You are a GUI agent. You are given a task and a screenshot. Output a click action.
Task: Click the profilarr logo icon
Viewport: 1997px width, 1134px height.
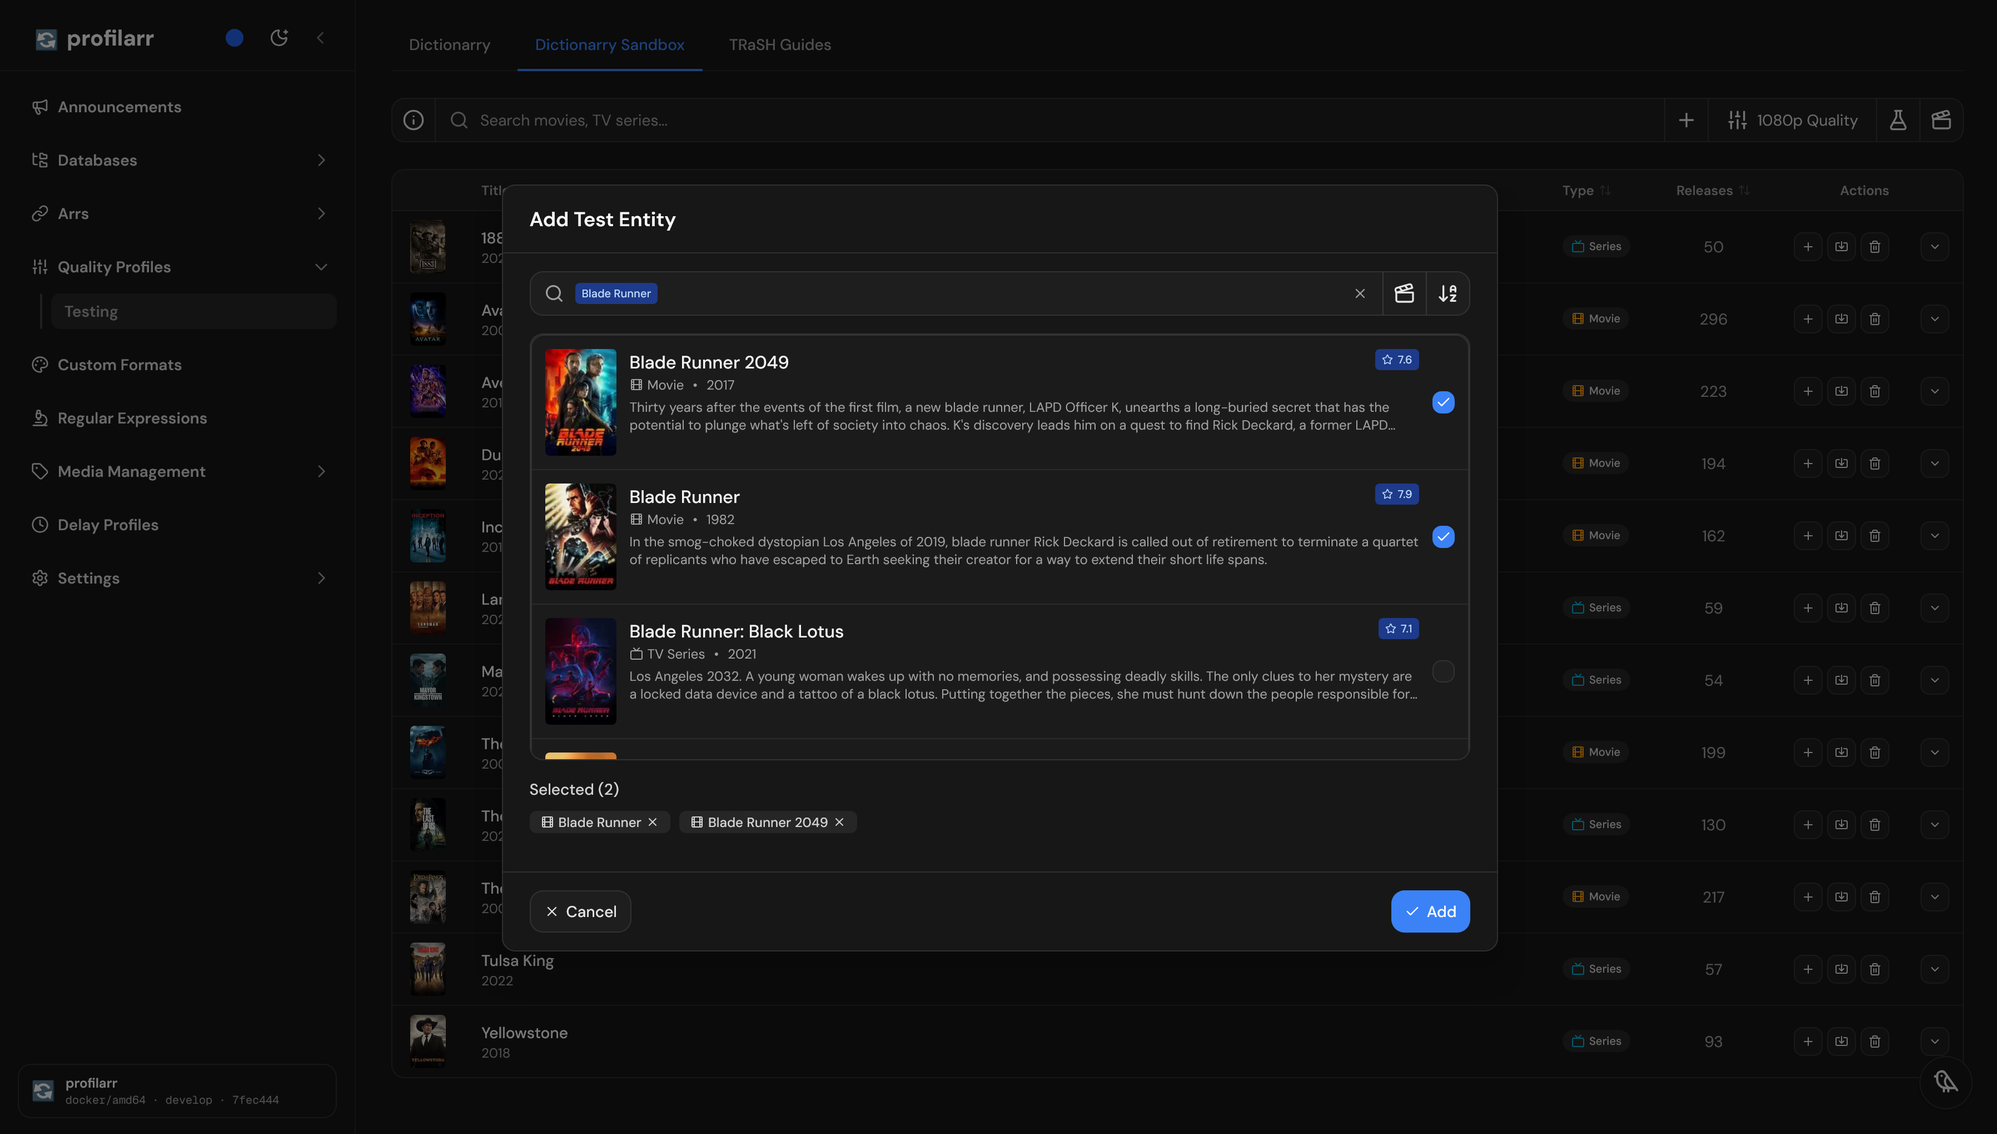(46, 39)
